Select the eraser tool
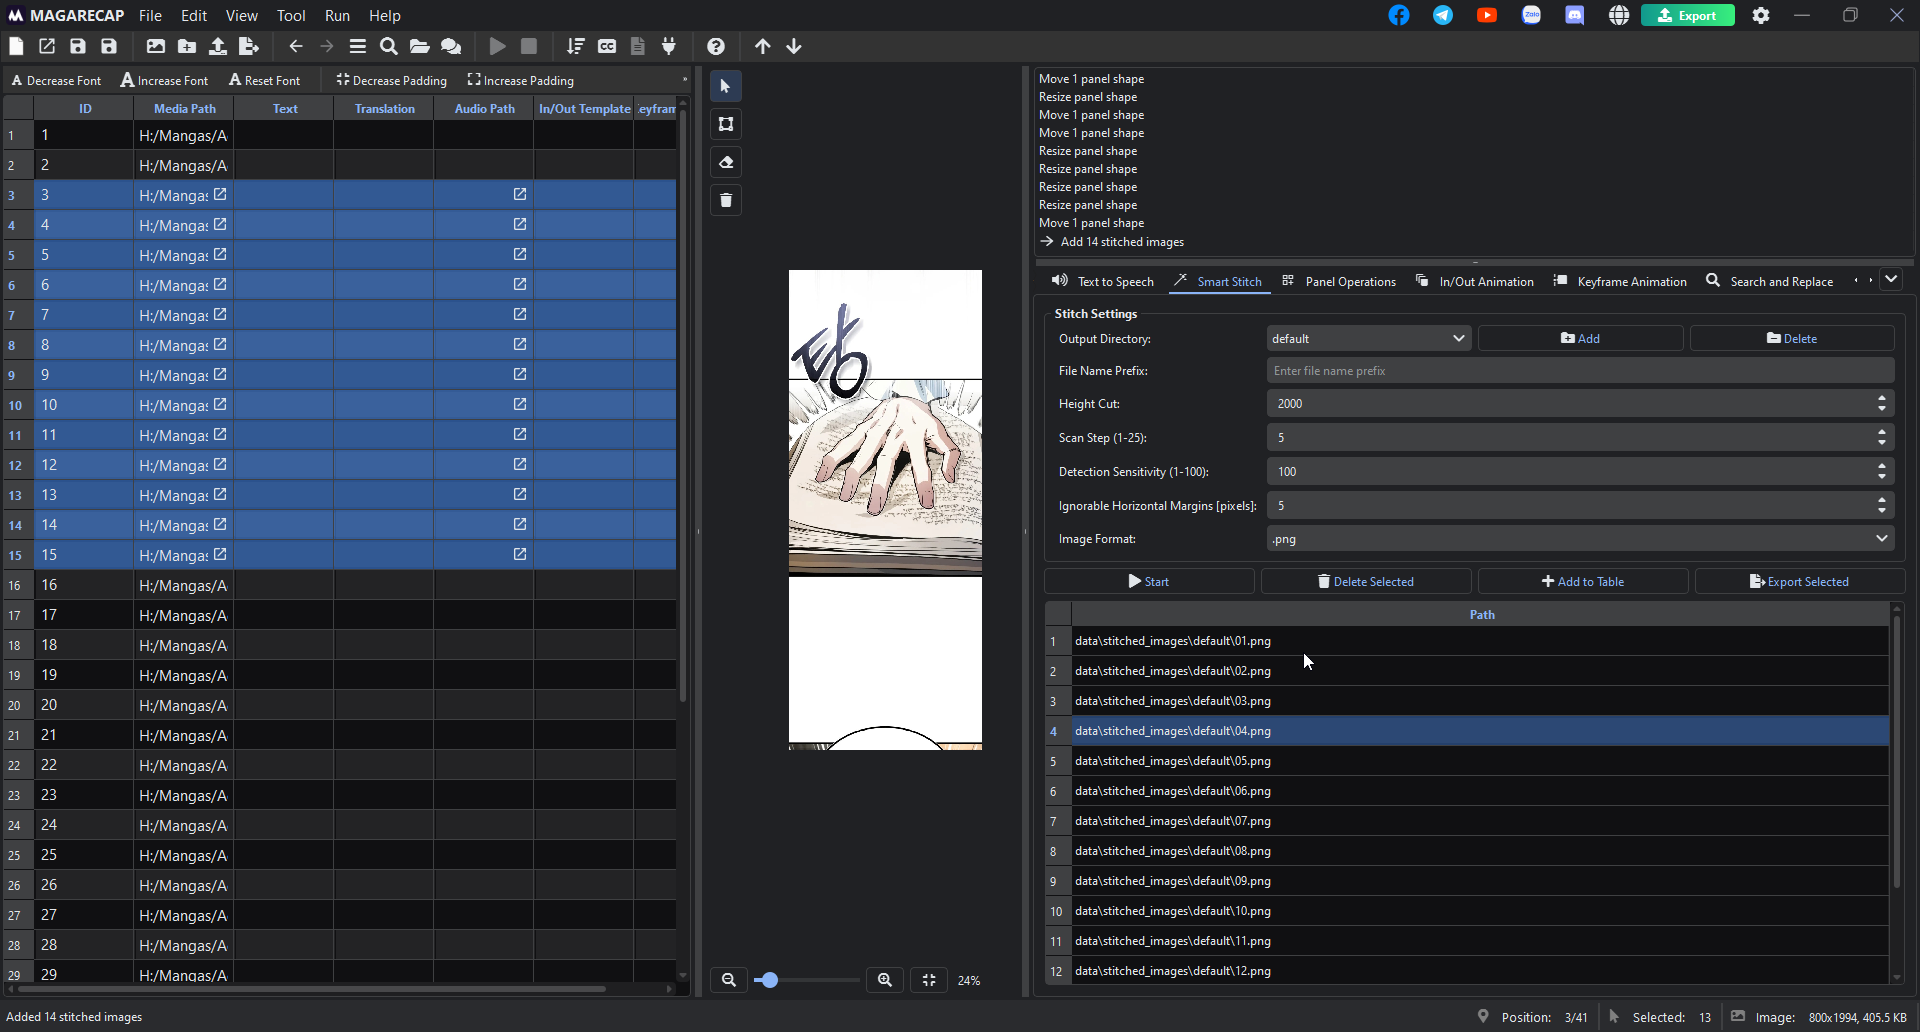 point(726,162)
